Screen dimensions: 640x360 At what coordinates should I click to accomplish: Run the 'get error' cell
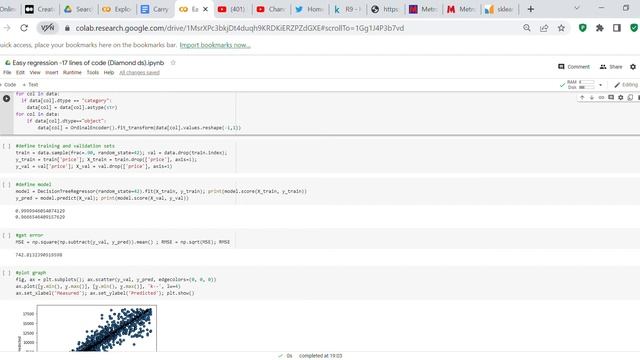click(x=7, y=236)
